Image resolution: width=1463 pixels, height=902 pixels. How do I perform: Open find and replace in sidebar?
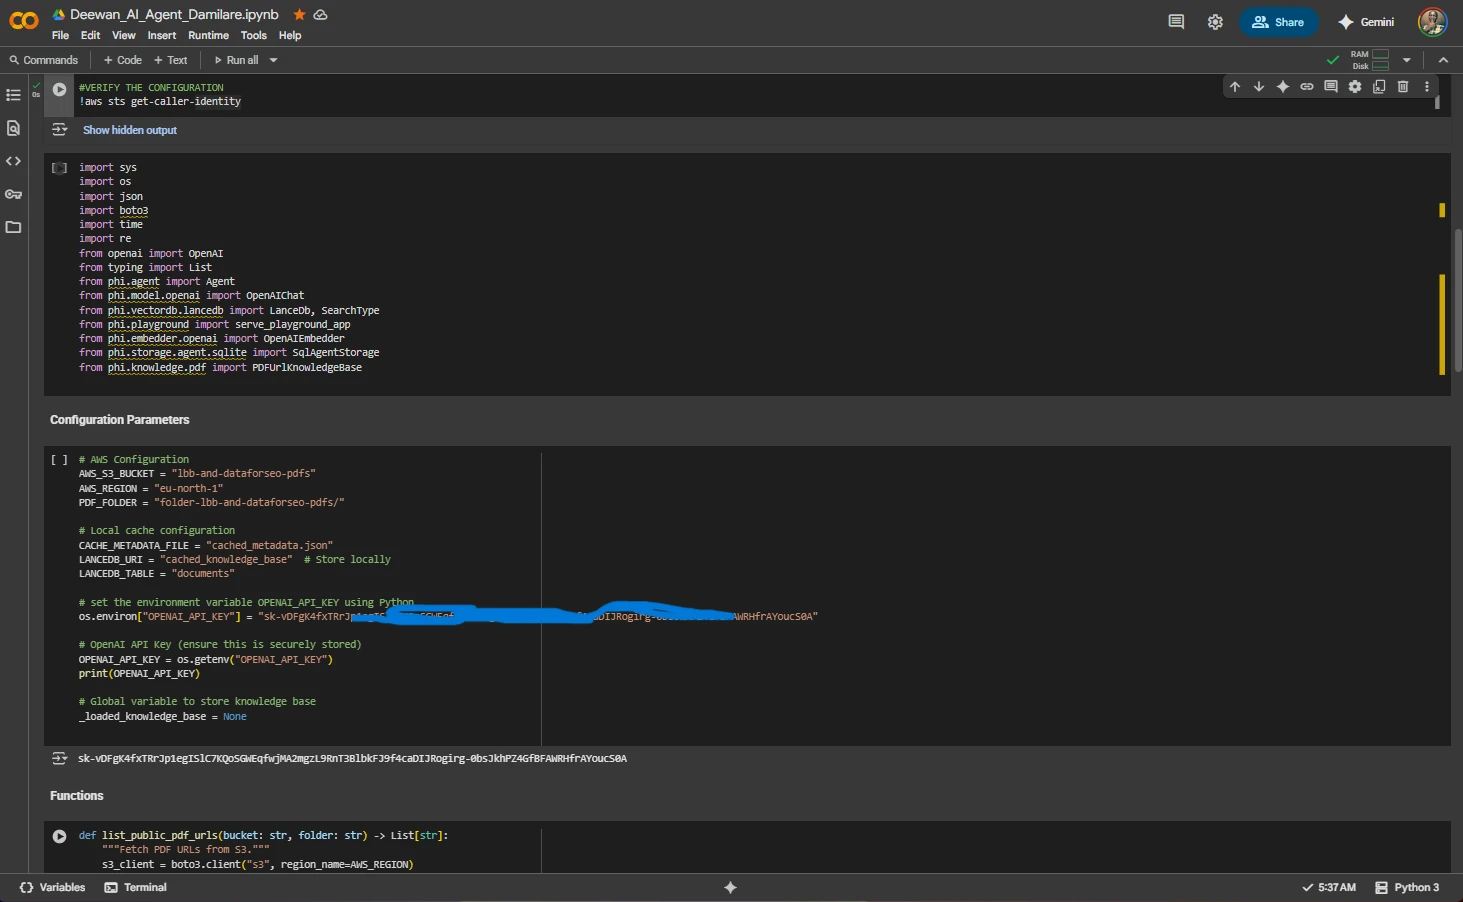(13, 128)
